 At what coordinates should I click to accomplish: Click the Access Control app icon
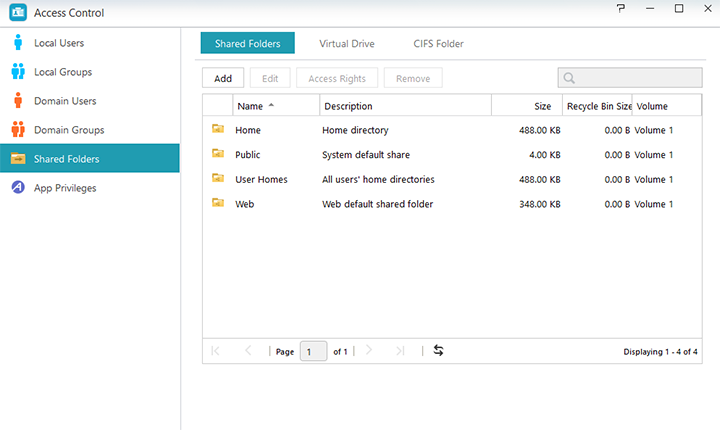[18, 12]
